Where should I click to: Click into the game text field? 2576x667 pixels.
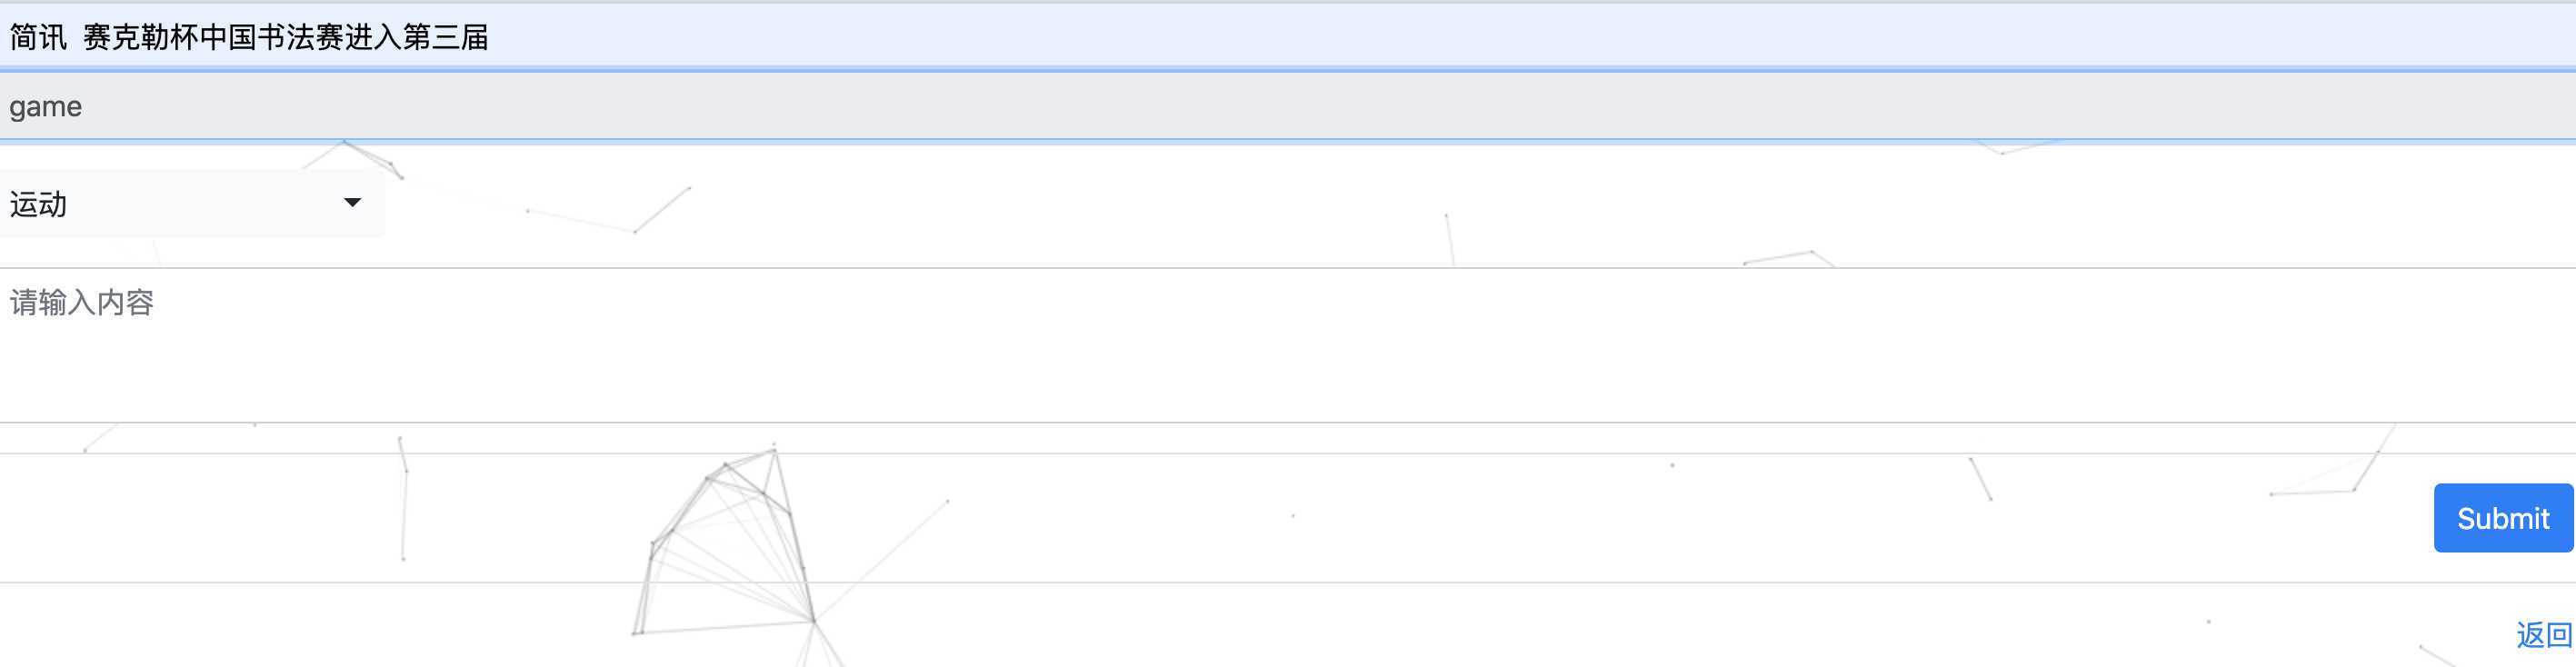click(1288, 106)
